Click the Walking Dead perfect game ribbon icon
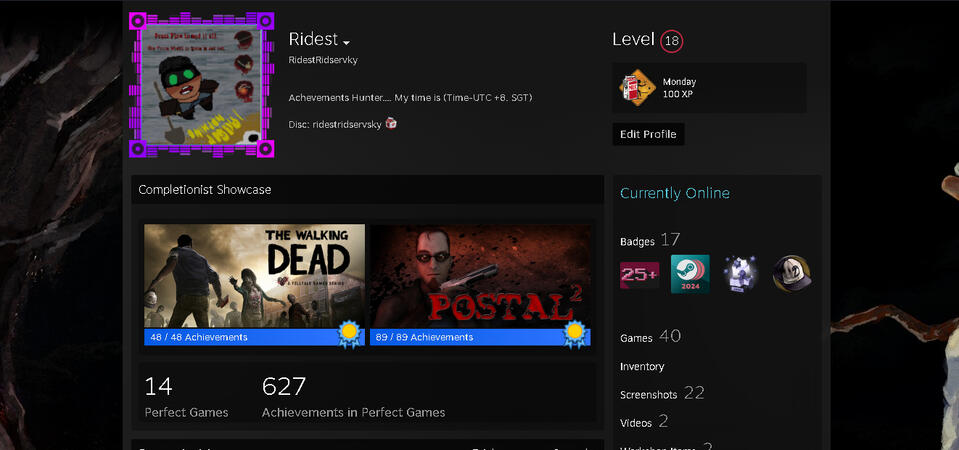 (349, 334)
